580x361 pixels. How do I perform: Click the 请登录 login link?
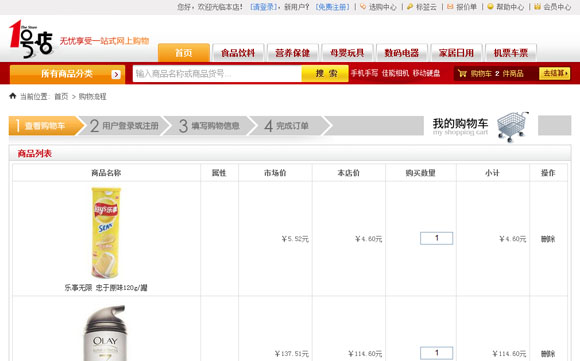click(x=264, y=7)
